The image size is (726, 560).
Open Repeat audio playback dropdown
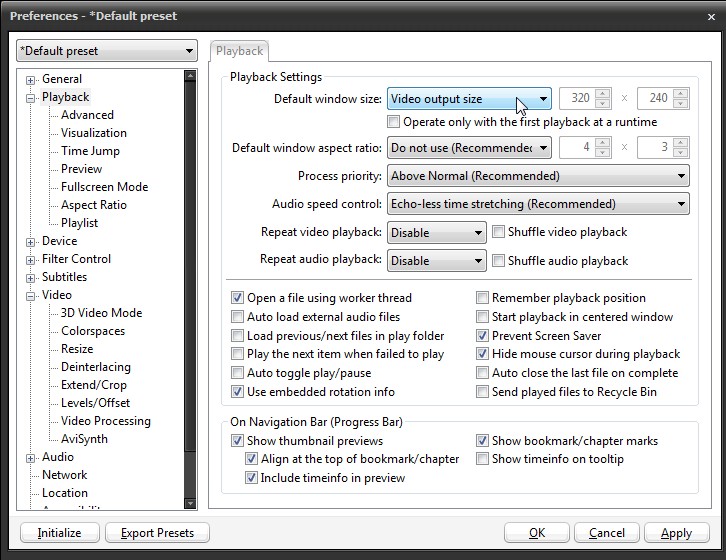pos(437,261)
